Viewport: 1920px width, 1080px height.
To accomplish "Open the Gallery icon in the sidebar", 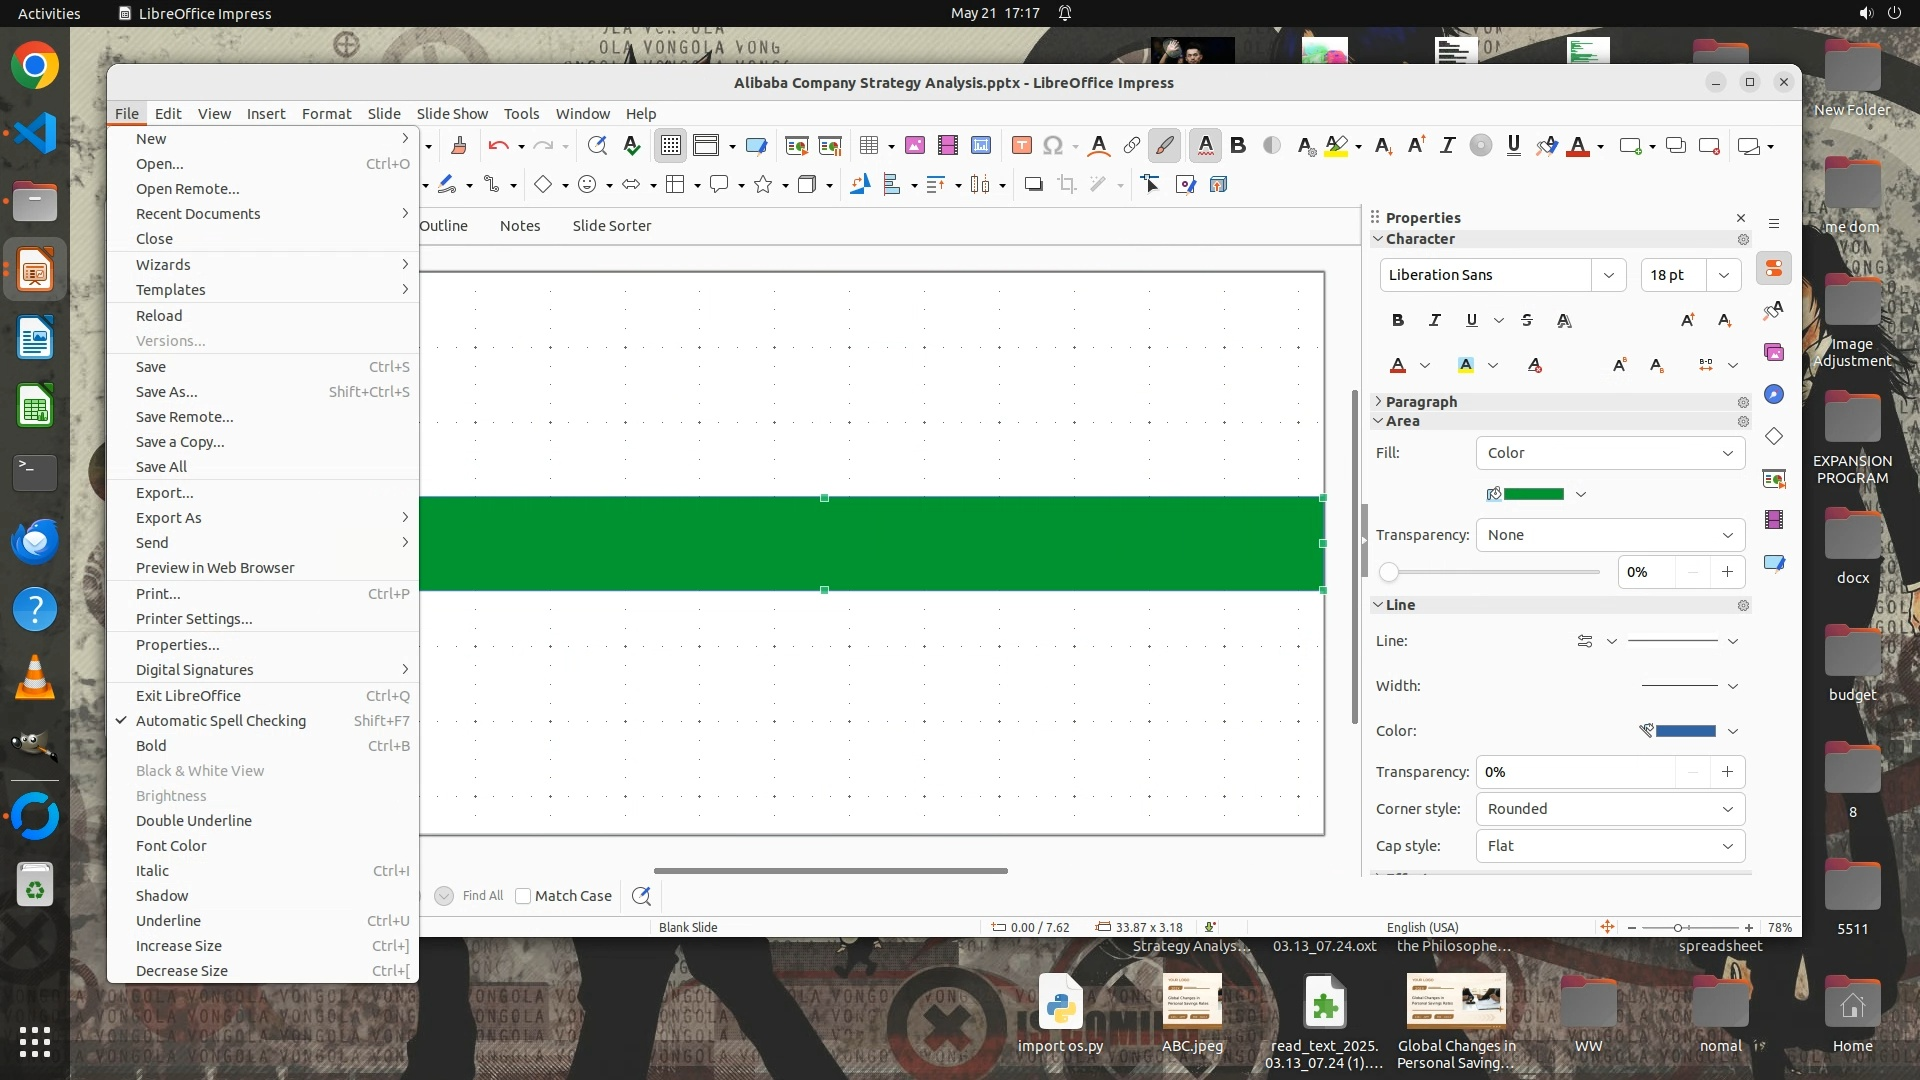I will (x=1774, y=352).
